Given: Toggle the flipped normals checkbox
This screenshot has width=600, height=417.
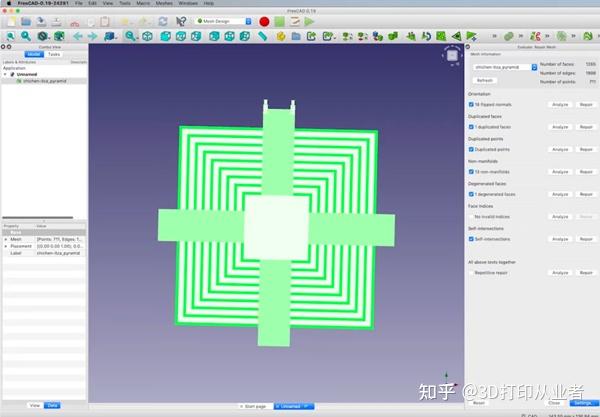Looking at the screenshot, I should (471, 104).
